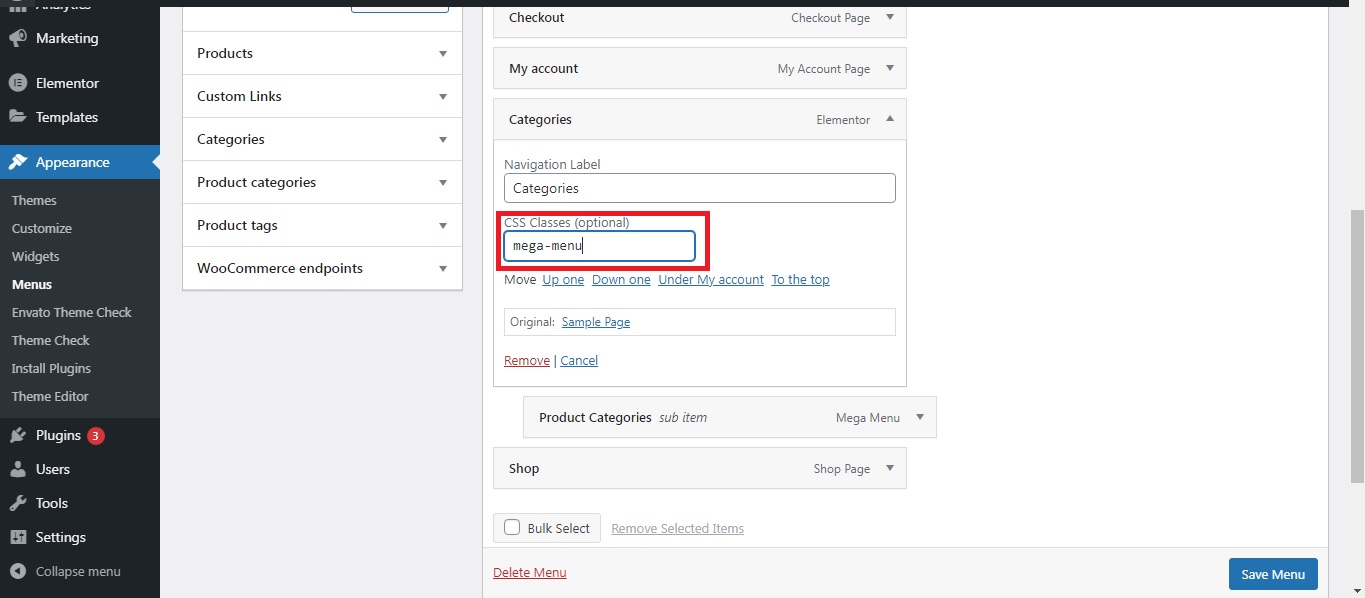Click the Users person icon

17,469
